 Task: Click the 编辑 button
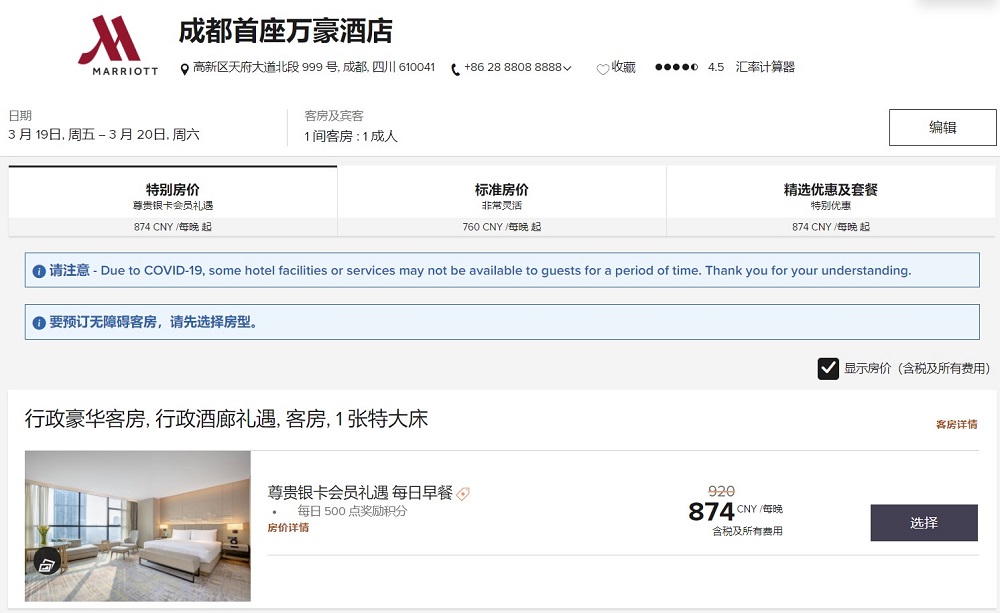(x=943, y=128)
